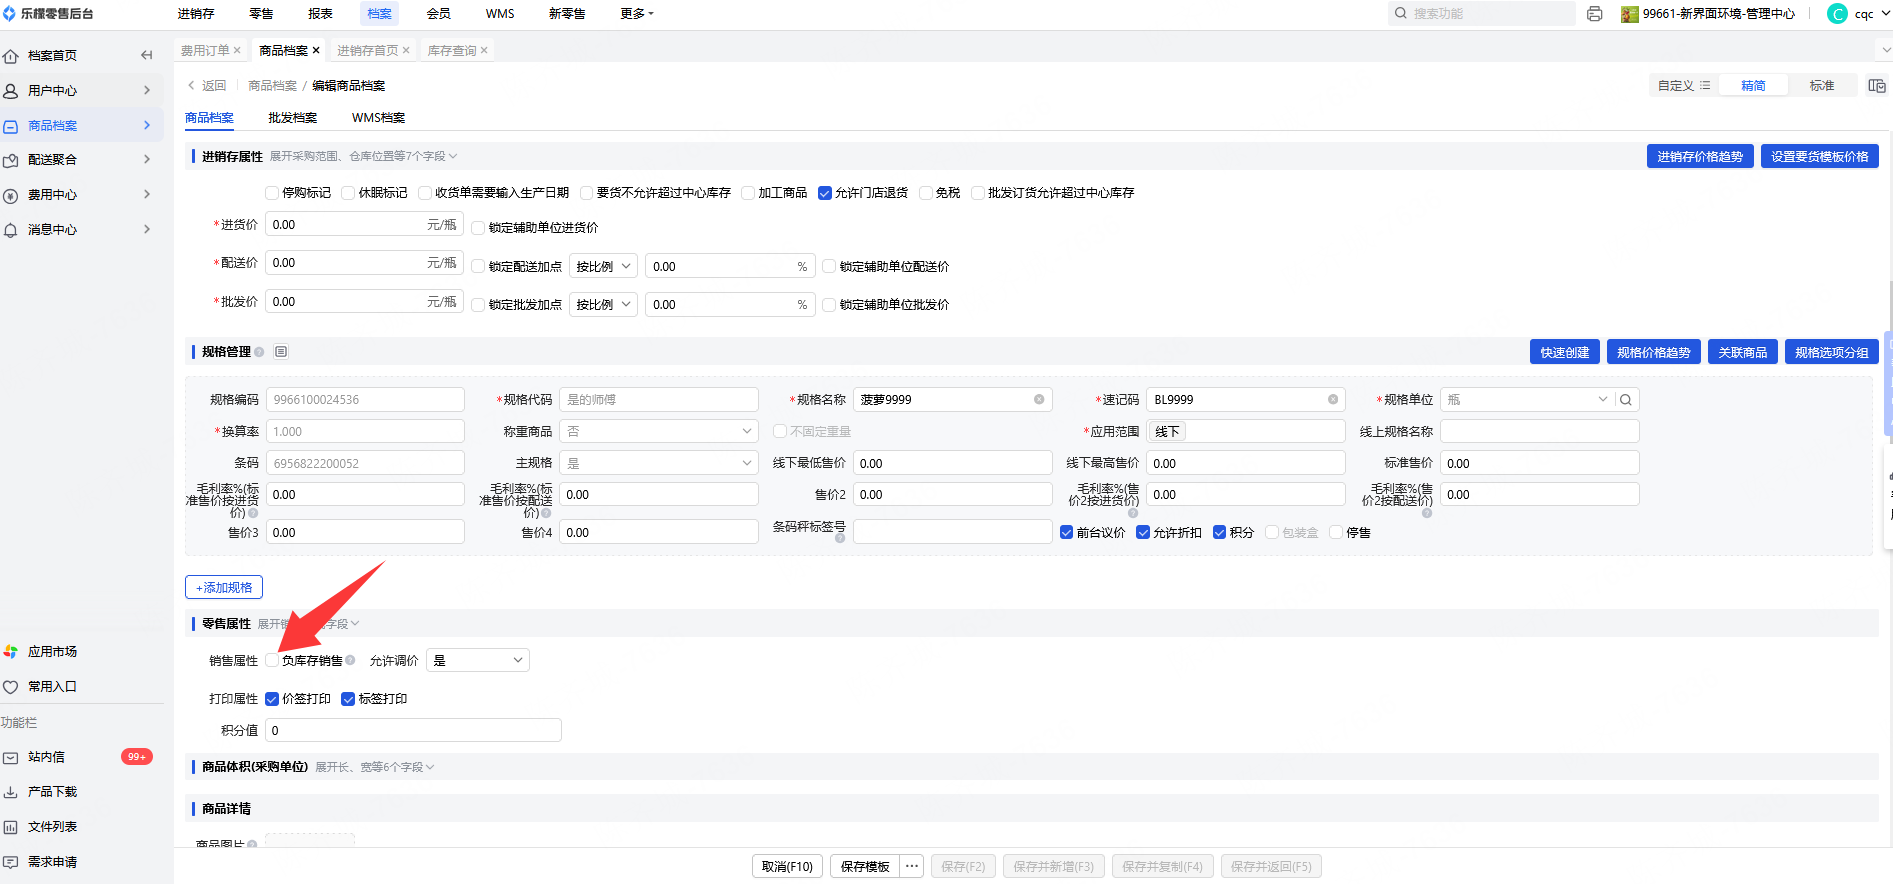
Task: Open 按比例 dropdown in 批发价 row
Action: coord(603,305)
